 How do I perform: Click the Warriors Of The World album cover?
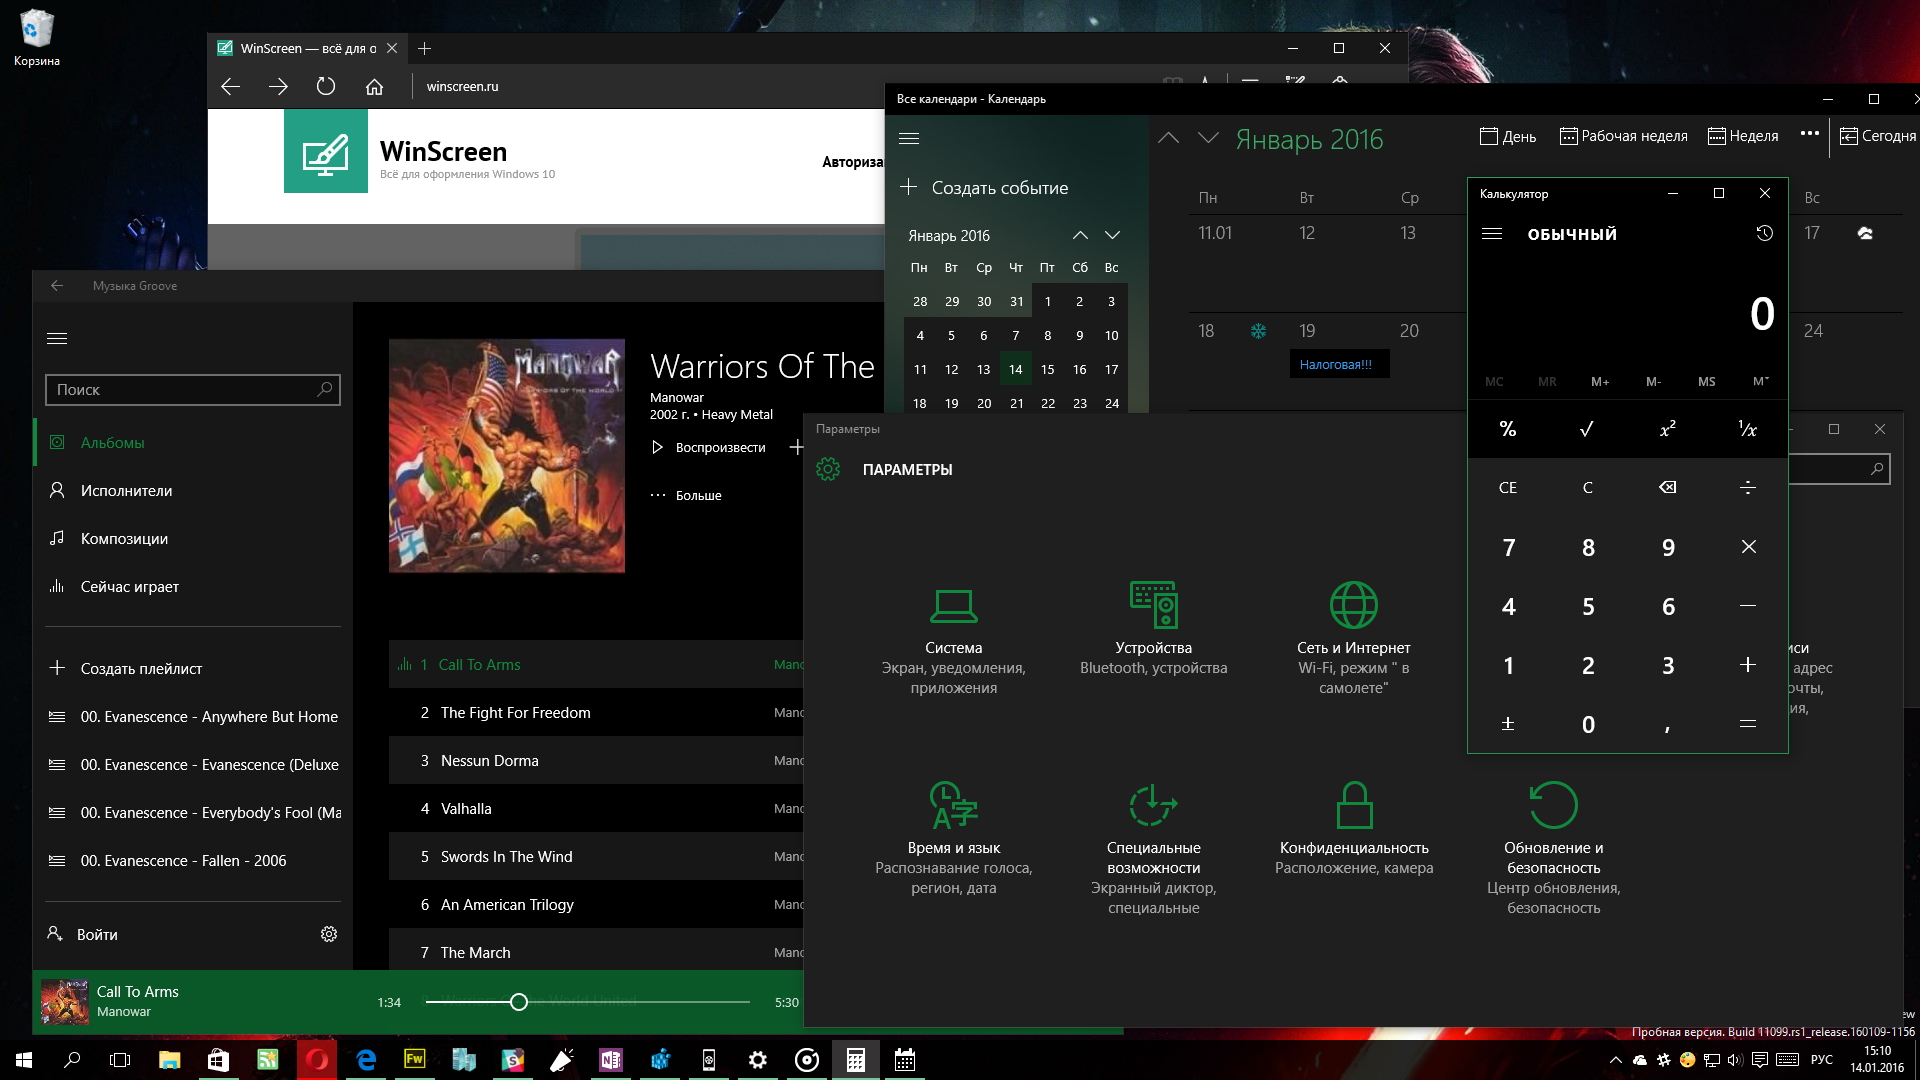pyautogui.click(x=507, y=456)
